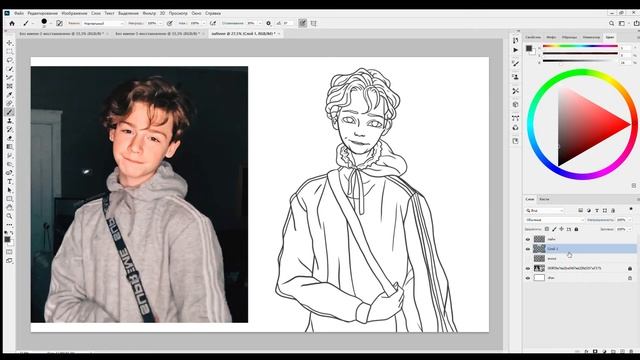Toggle pressure-controlled brush size button
Screen dimensions: 640x360
coord(302,23)
